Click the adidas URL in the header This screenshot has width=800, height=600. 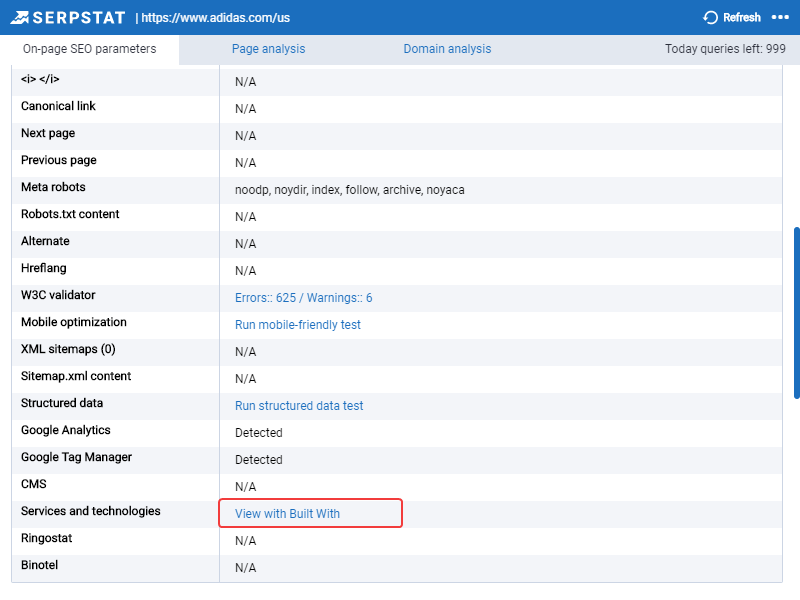pyautogui.click(x=216, y=18)
